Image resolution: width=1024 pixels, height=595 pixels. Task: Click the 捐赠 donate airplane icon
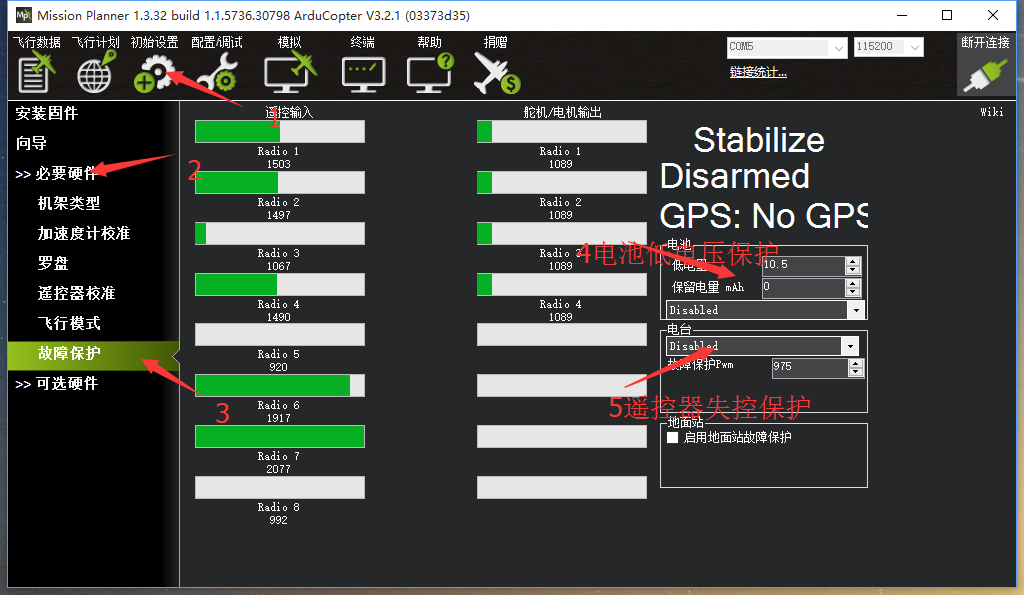[496, 72]
